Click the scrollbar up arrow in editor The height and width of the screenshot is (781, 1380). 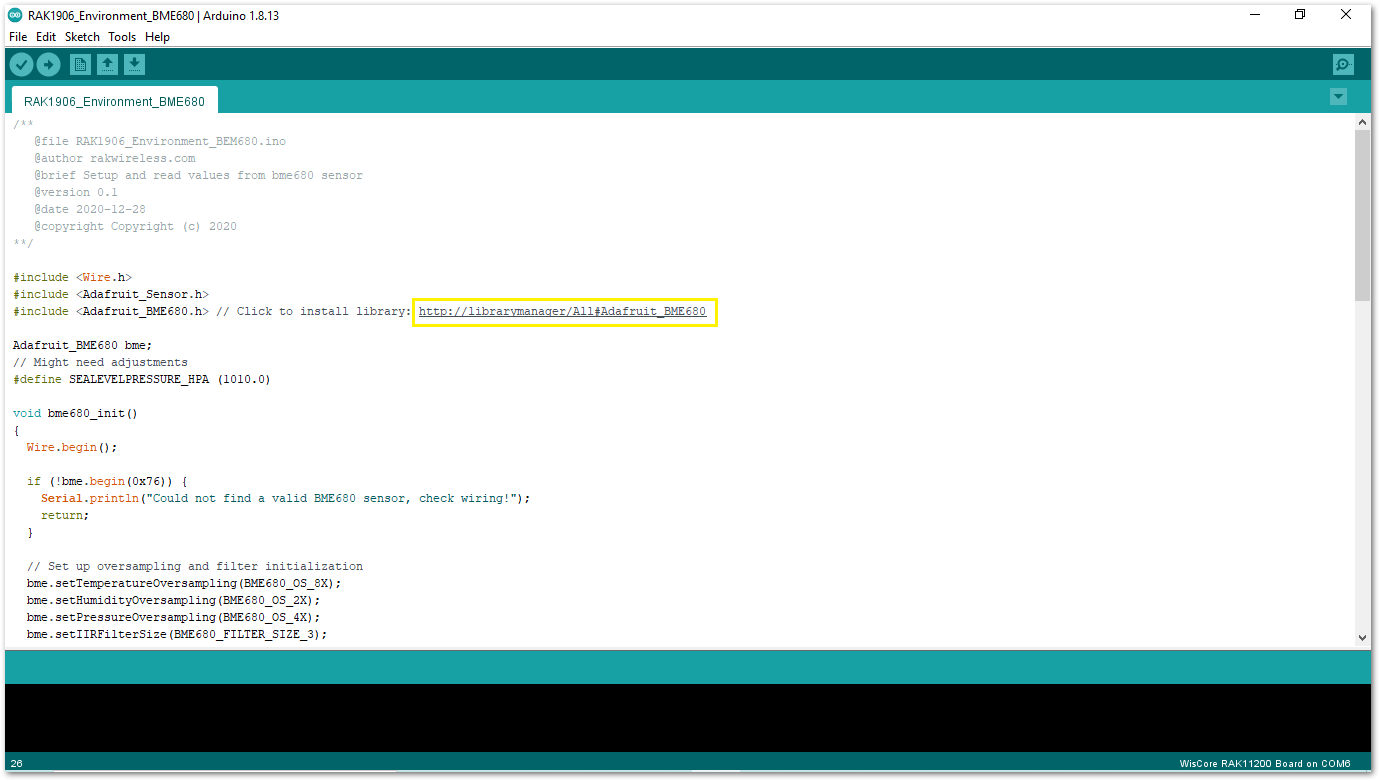coord(1362,122)
